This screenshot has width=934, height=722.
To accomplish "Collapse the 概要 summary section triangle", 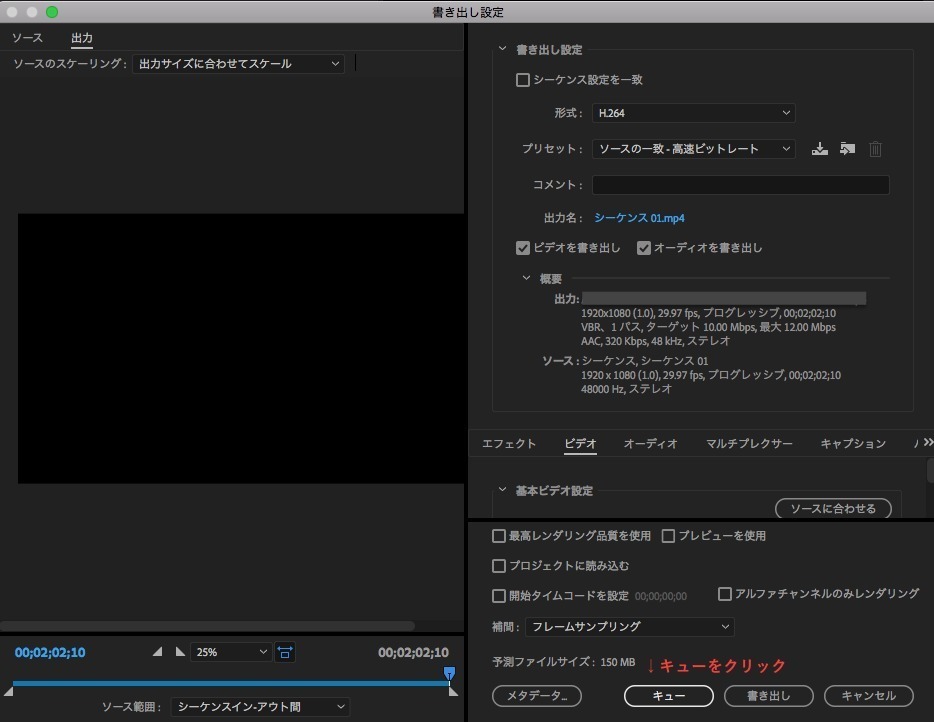I will coord(527,277).
